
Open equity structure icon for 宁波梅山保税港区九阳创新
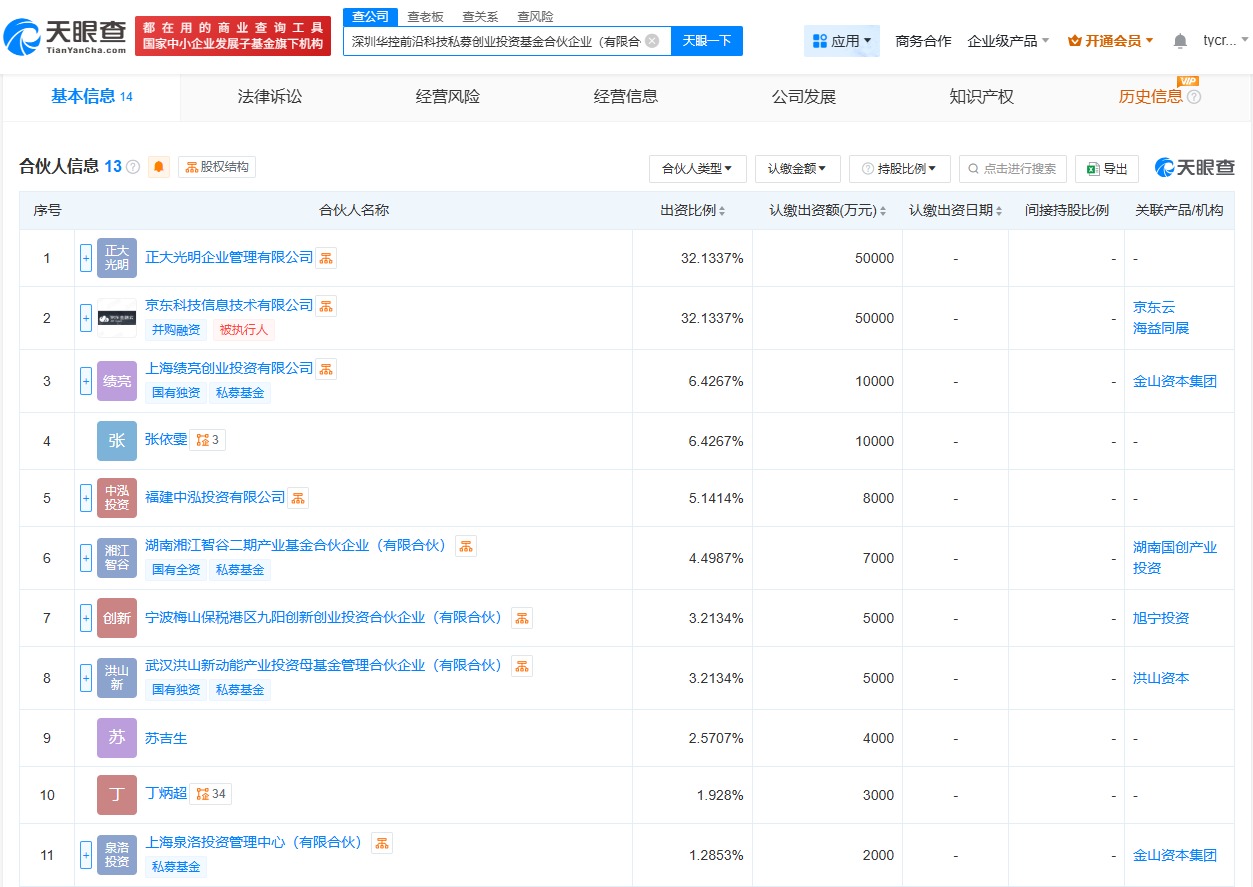[x=522, y=618]
